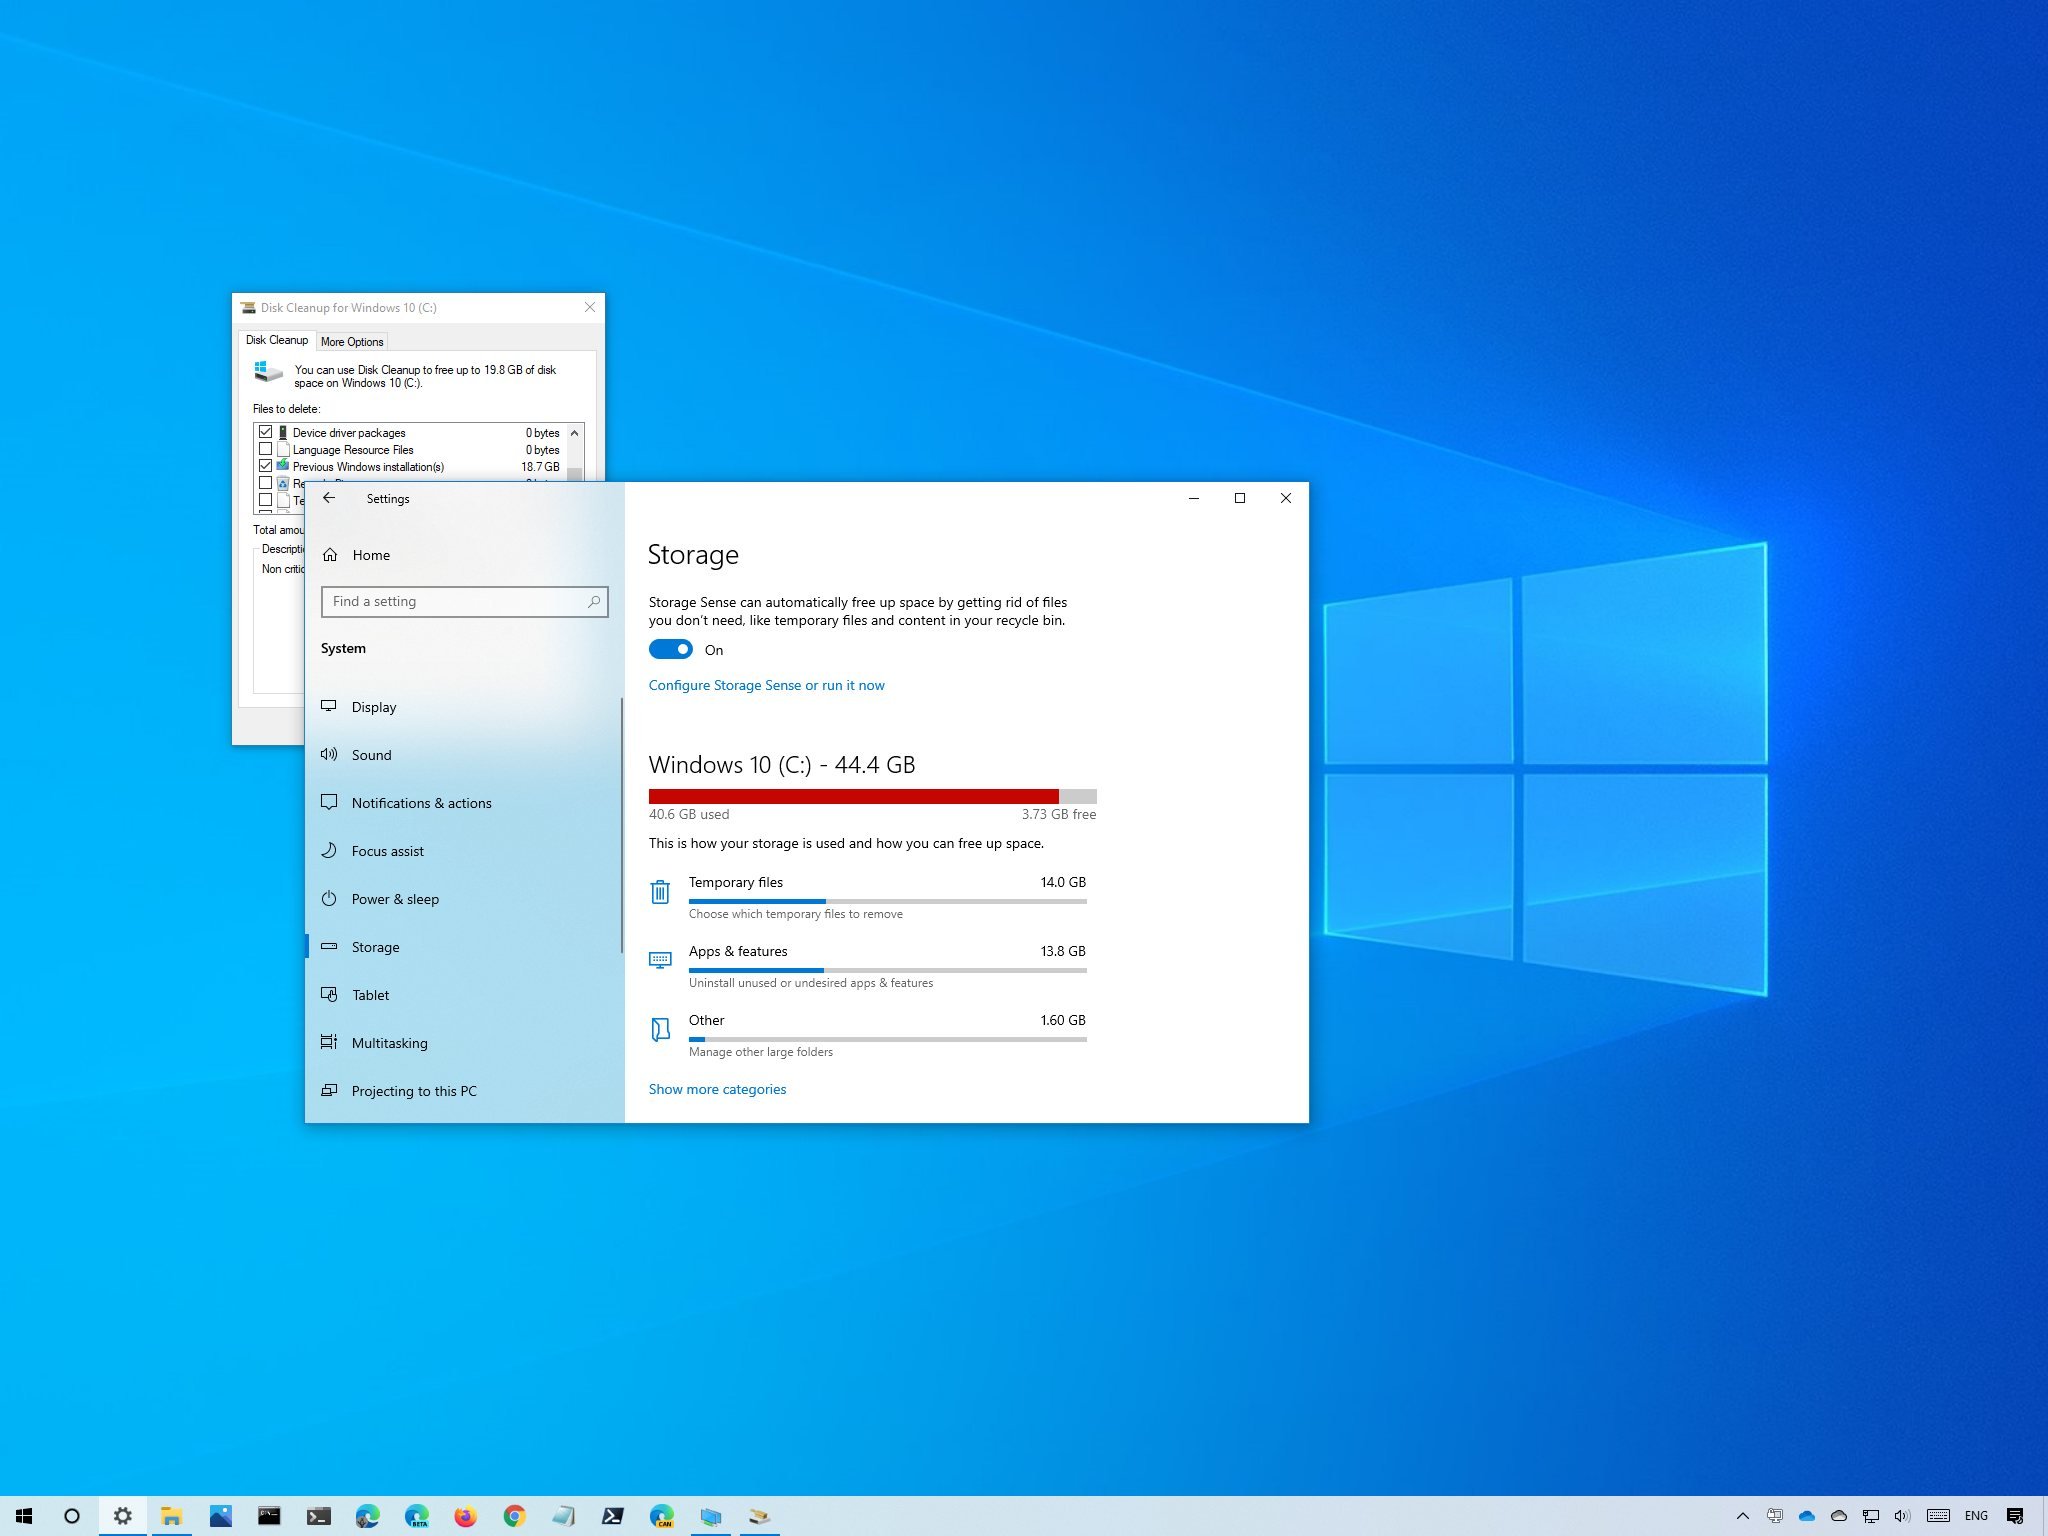Click the Settings back arrow
The height and width of the screenshot is (1536, 2048).
329,498
